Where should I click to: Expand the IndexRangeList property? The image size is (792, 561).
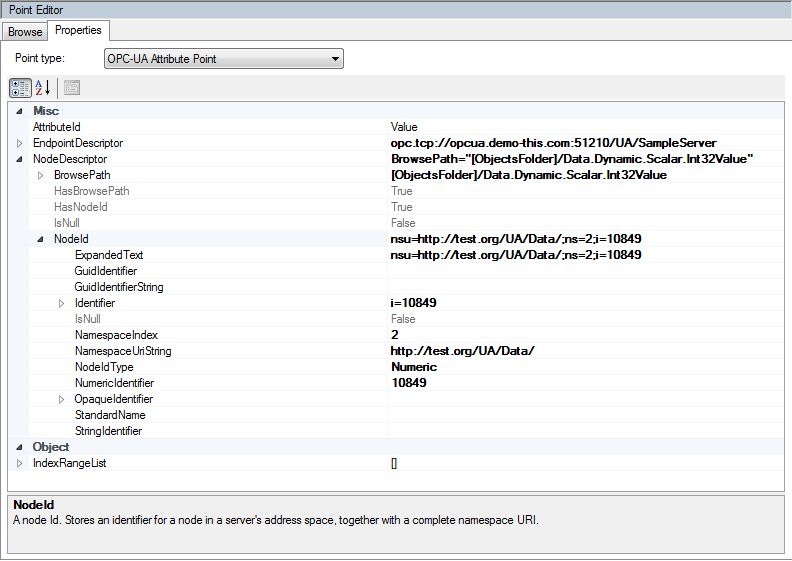[x=19, y=463]
